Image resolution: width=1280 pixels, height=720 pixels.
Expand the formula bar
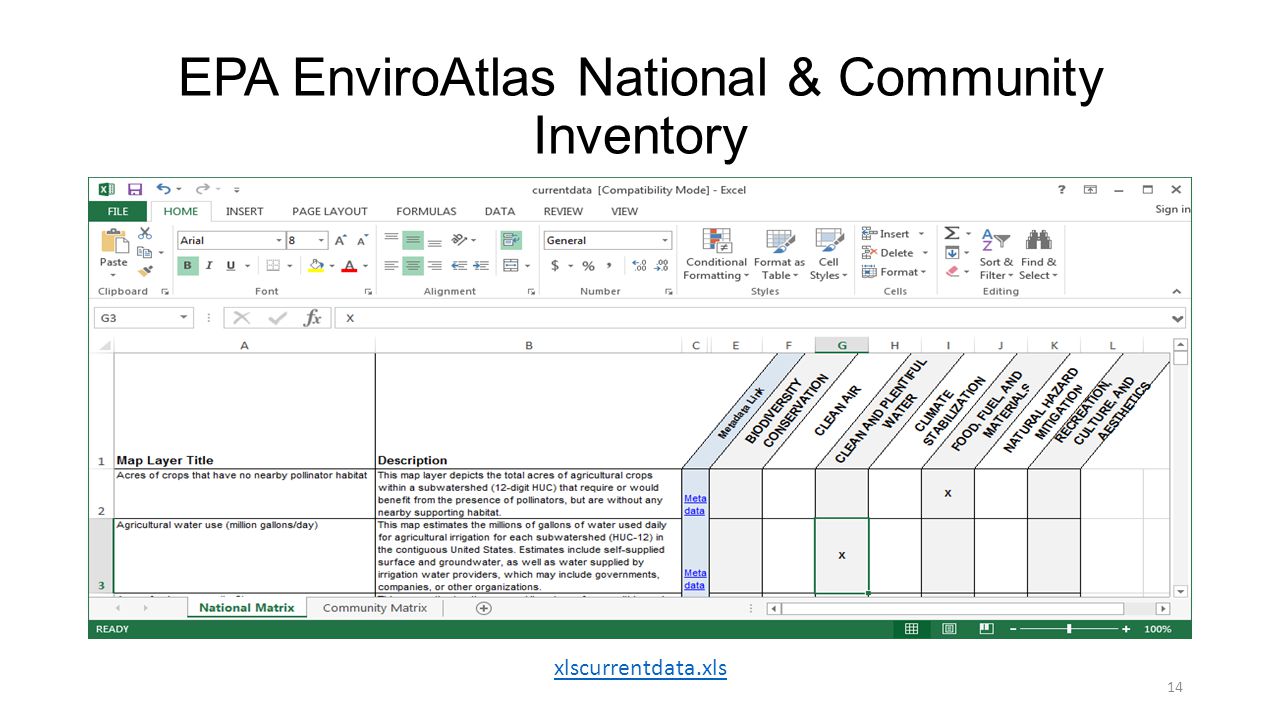coord(1177,318)
